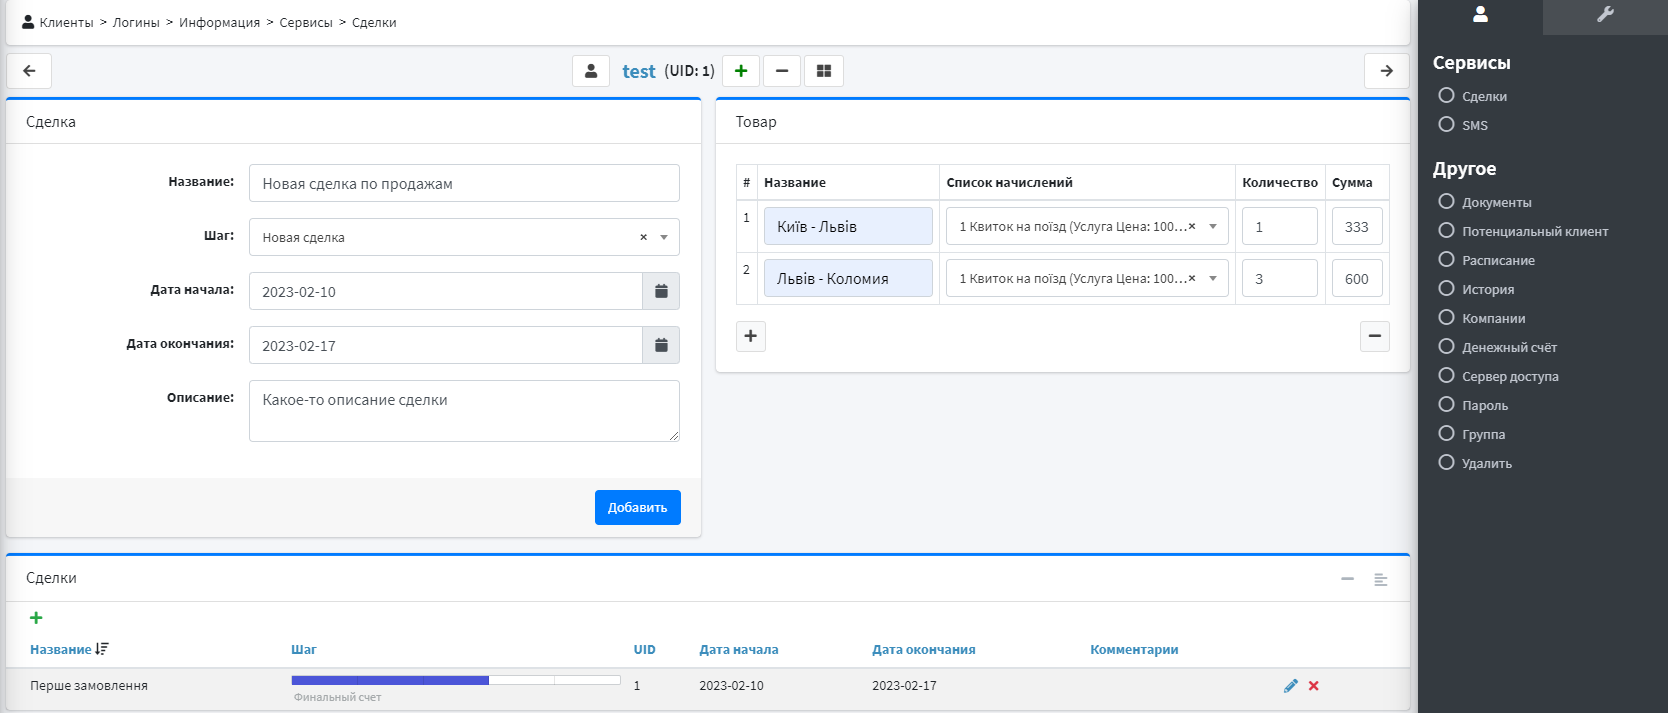The height and width of the screenshot is (713, 1668).
Task: Select the SMS radio option in sidebar
Action: point(1446,125)
